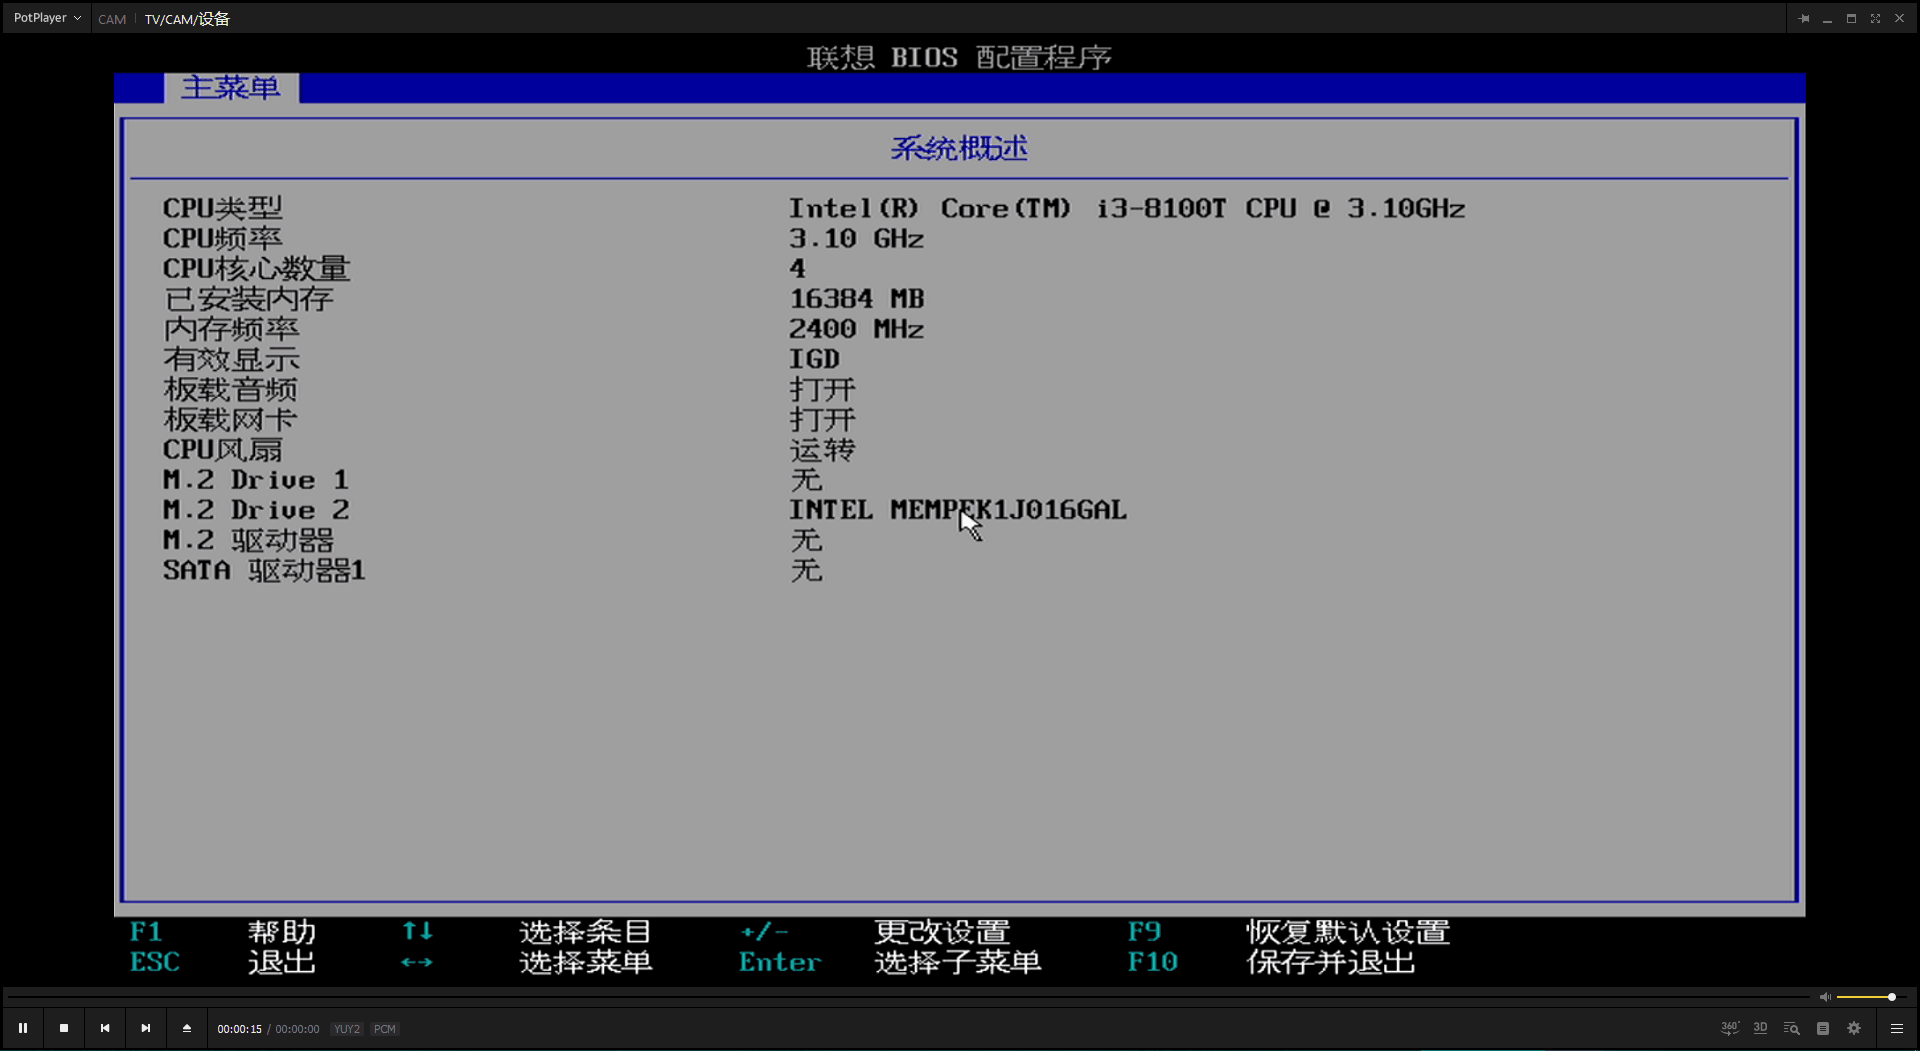1920x1051 pixels.
Task: Click the M.2 Drive 2 label
Action: coord(256,509)
